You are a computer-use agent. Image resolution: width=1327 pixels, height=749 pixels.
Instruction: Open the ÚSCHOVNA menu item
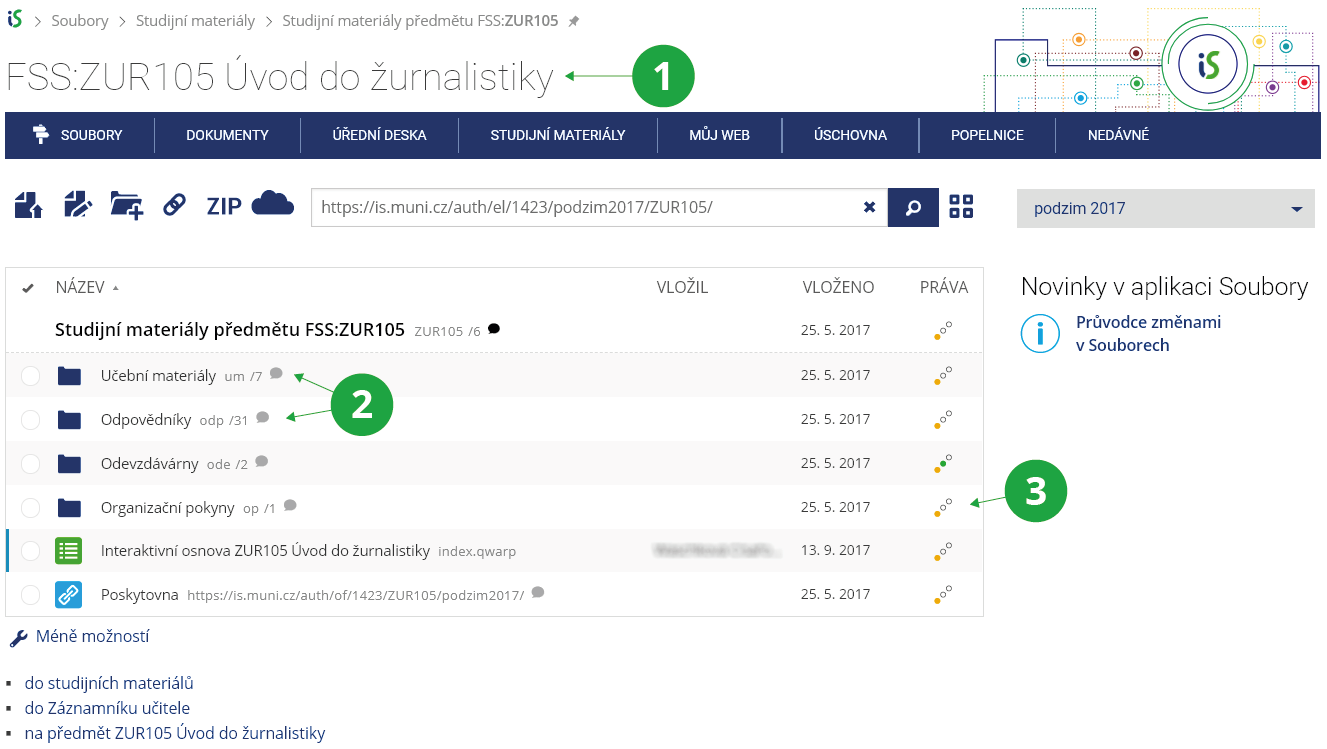point(850,135)
